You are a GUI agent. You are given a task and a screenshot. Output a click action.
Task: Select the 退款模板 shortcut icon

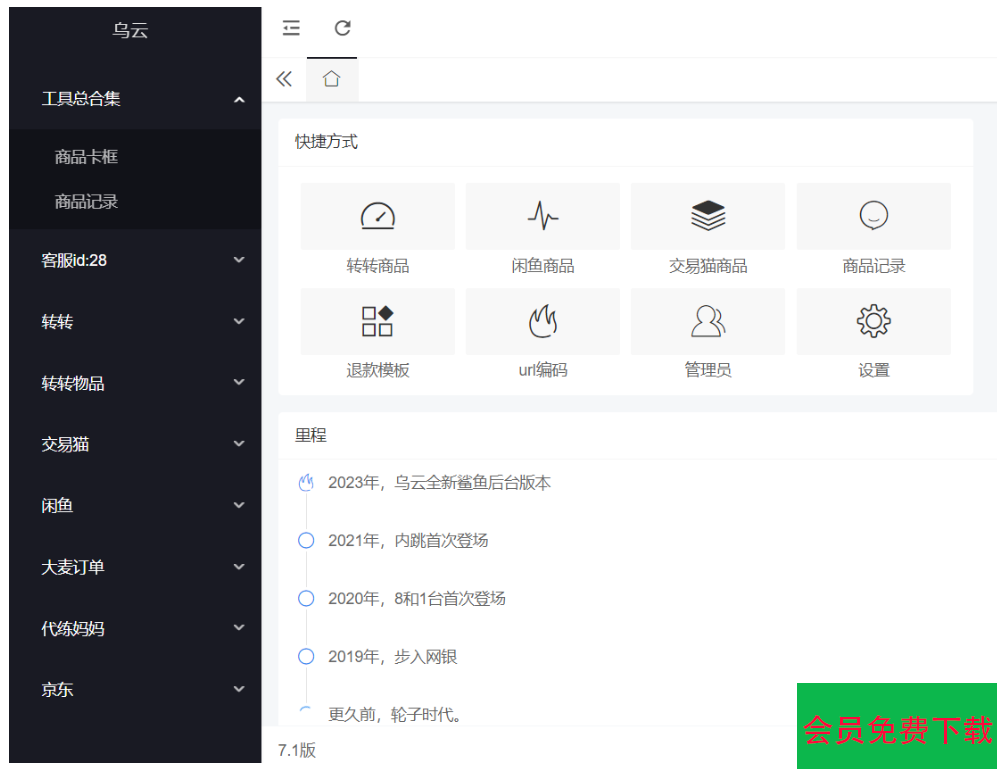377,321
